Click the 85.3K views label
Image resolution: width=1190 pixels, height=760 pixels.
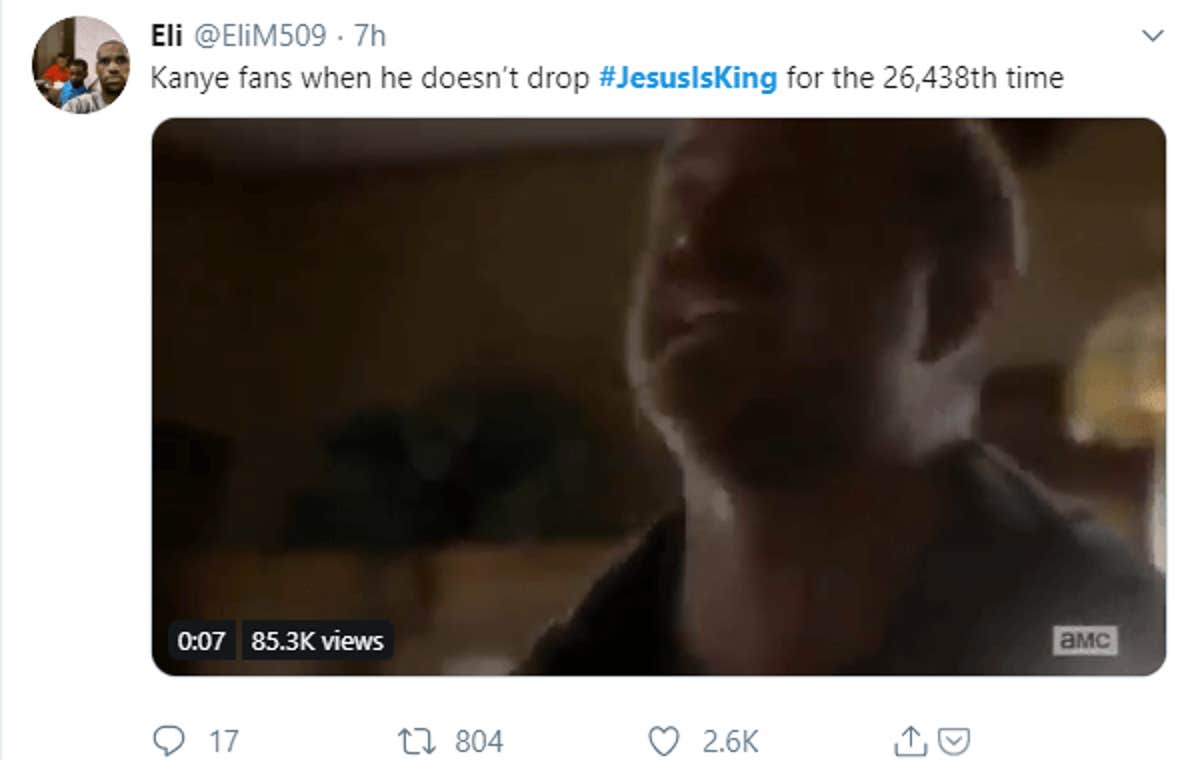tap(317, 641)
